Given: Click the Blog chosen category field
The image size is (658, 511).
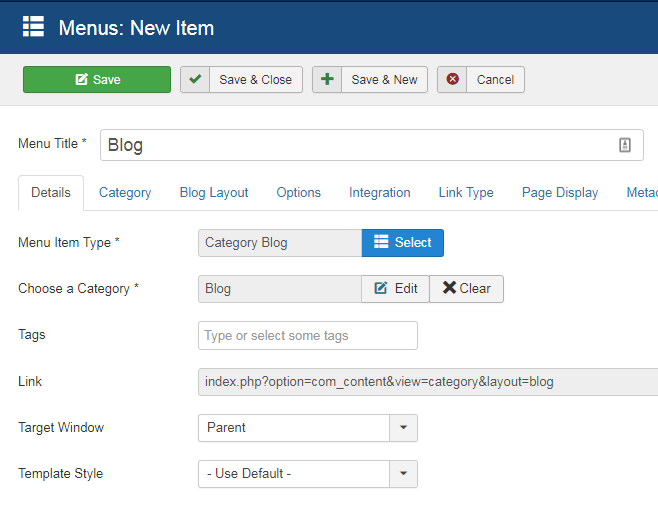Looking at the screenshot, I should (280, 289).
